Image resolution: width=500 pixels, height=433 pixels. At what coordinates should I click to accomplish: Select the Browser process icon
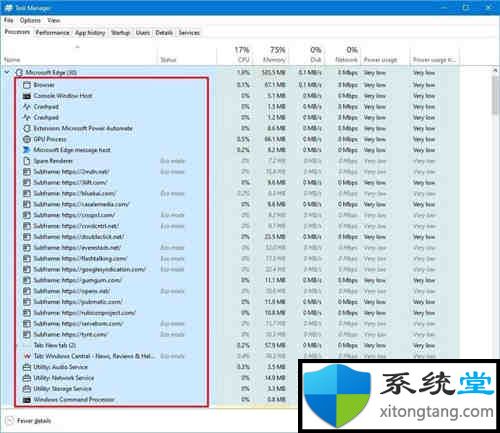[27, 85]
